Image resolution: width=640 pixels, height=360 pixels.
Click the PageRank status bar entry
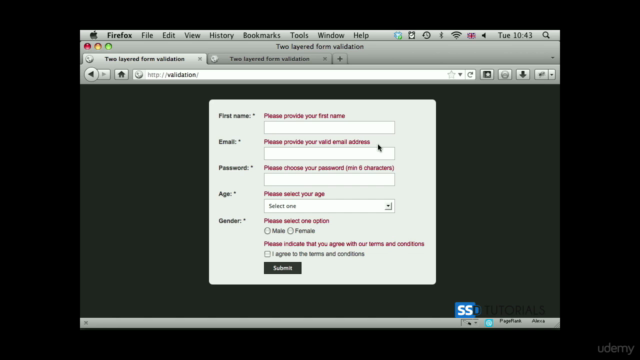[x=510, y=321]
